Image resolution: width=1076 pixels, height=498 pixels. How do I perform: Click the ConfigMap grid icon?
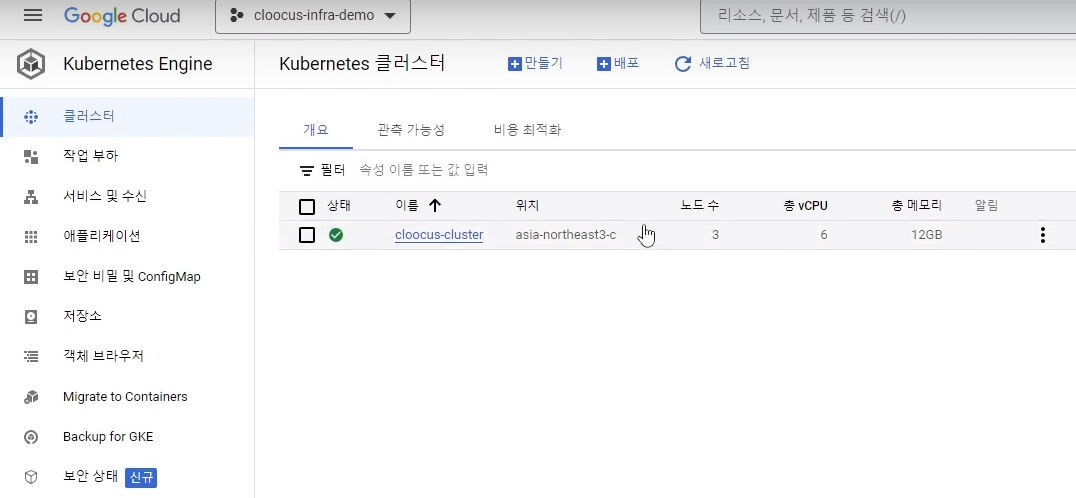tap(31, 277)
